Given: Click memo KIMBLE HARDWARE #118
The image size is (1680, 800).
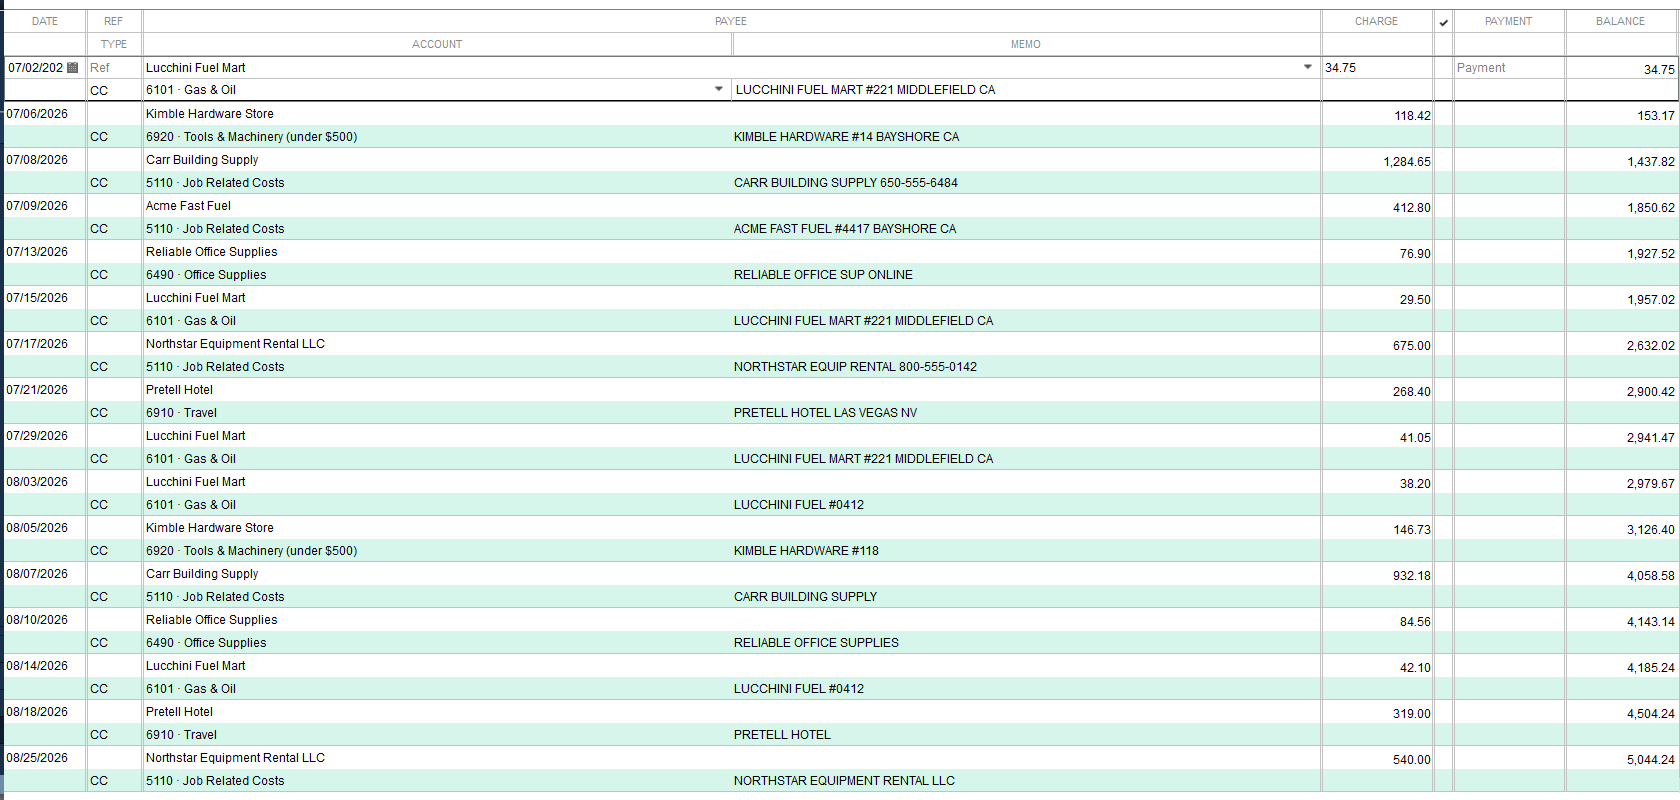Looking at the screenshot, I should point(806,551).
